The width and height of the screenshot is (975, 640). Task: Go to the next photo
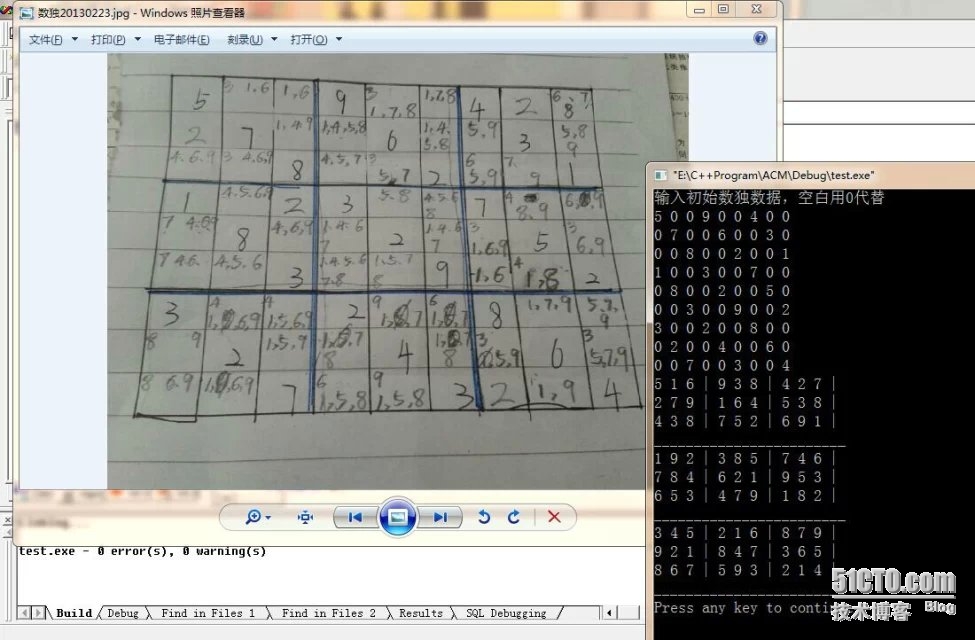coord(440,517)
